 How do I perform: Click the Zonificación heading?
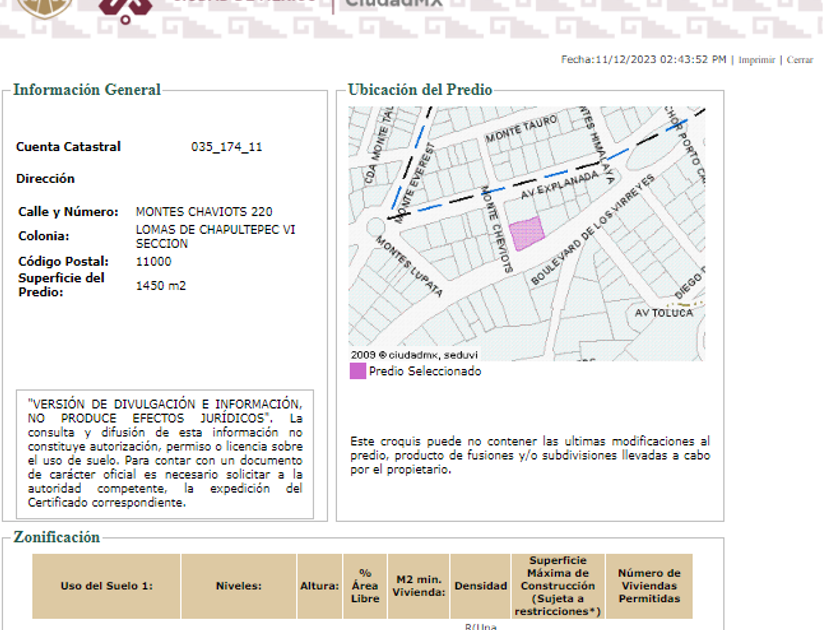point(57,537)
